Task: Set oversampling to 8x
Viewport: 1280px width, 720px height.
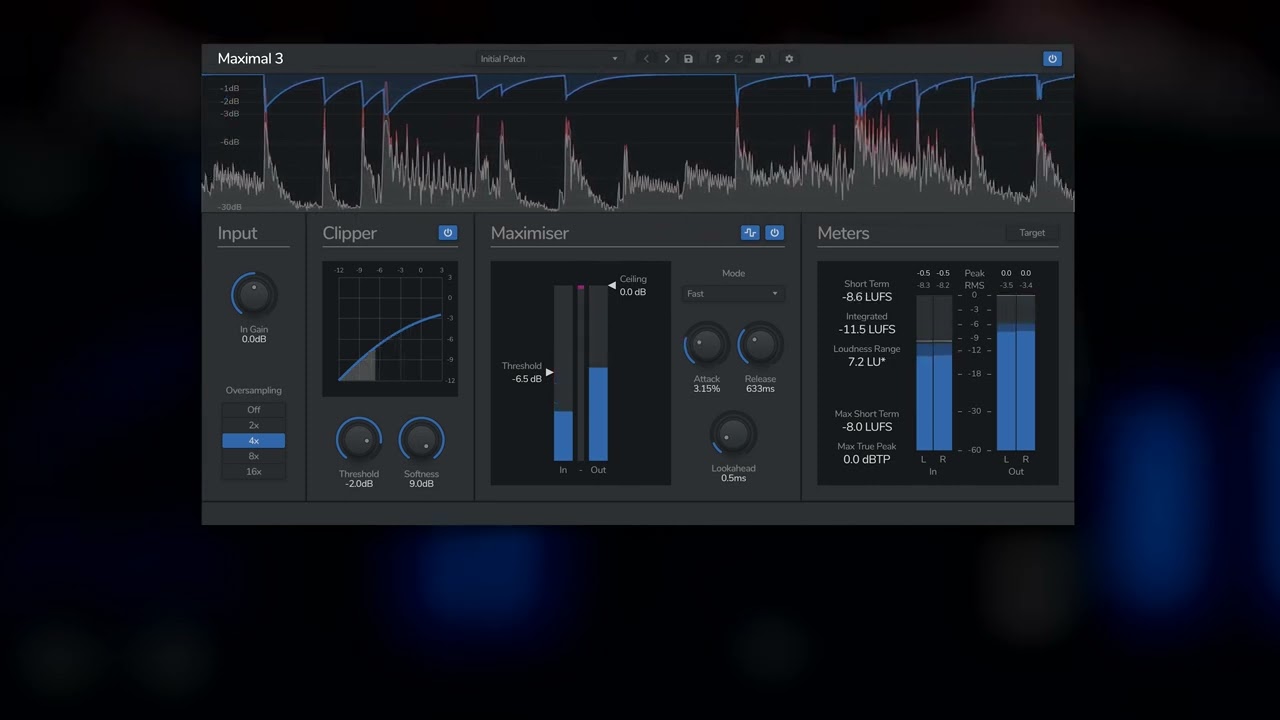Action: point(254,456)
